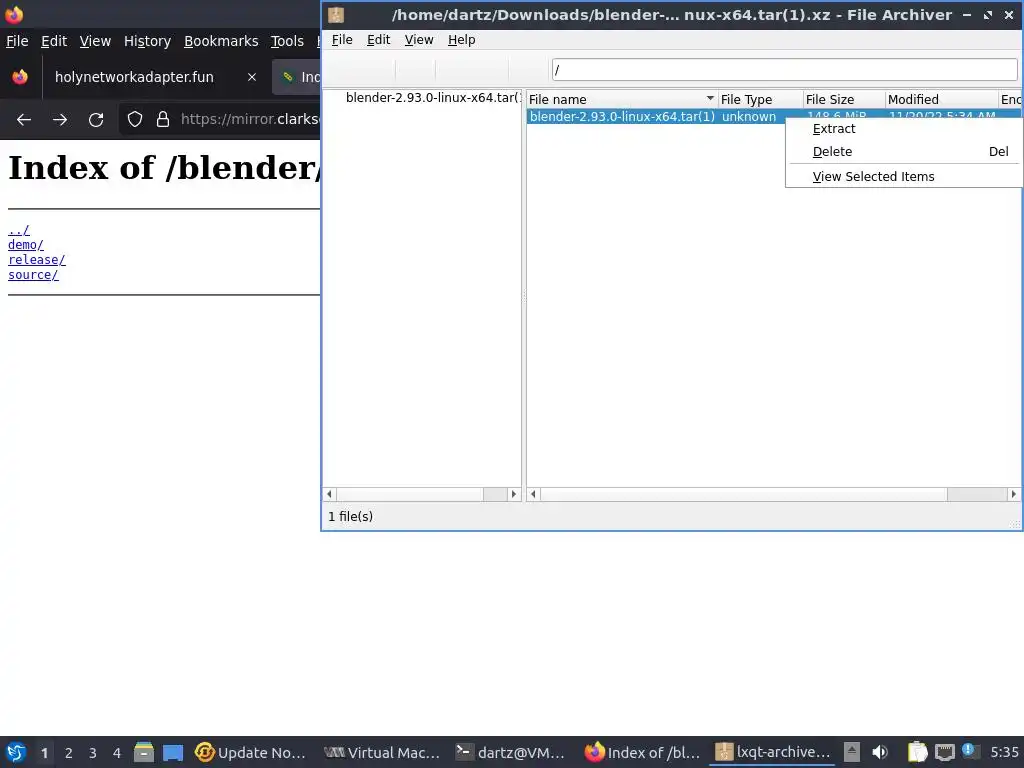The image size is (1024, 768).
Task: Reload the Firefox page
Action: click(x=96, y=120)
